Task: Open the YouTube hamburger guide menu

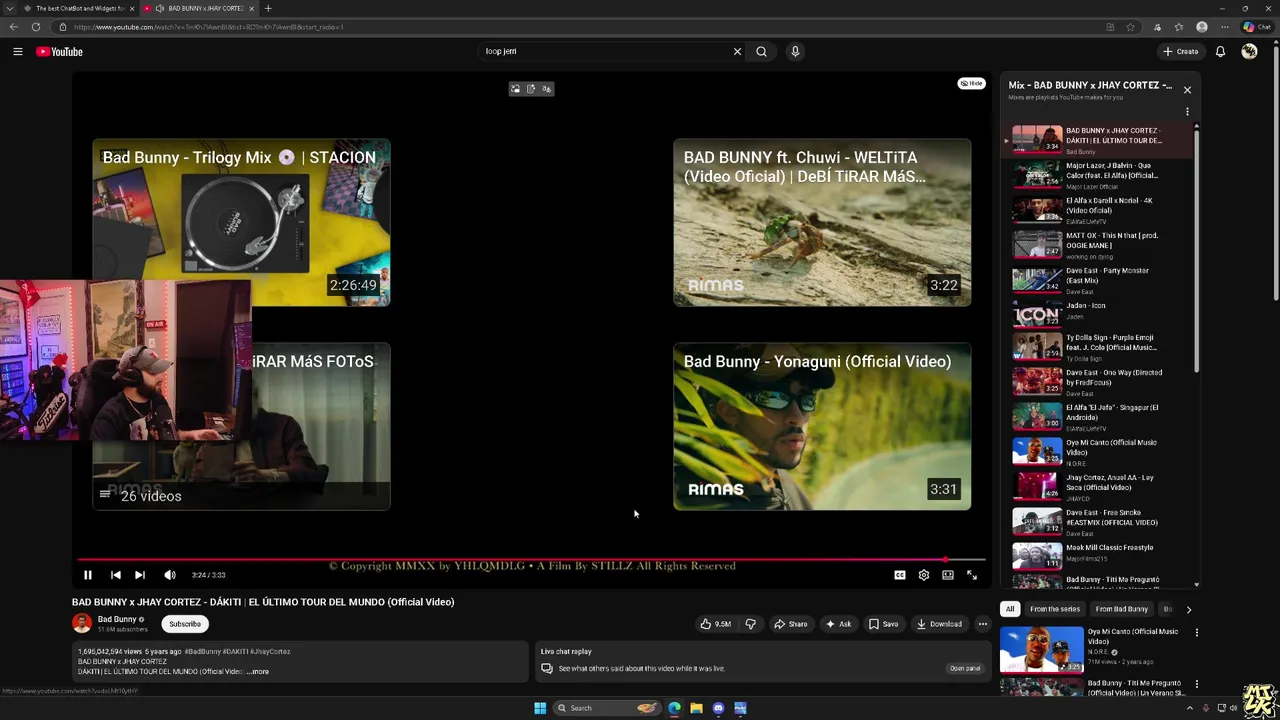Action: (17, 51)
